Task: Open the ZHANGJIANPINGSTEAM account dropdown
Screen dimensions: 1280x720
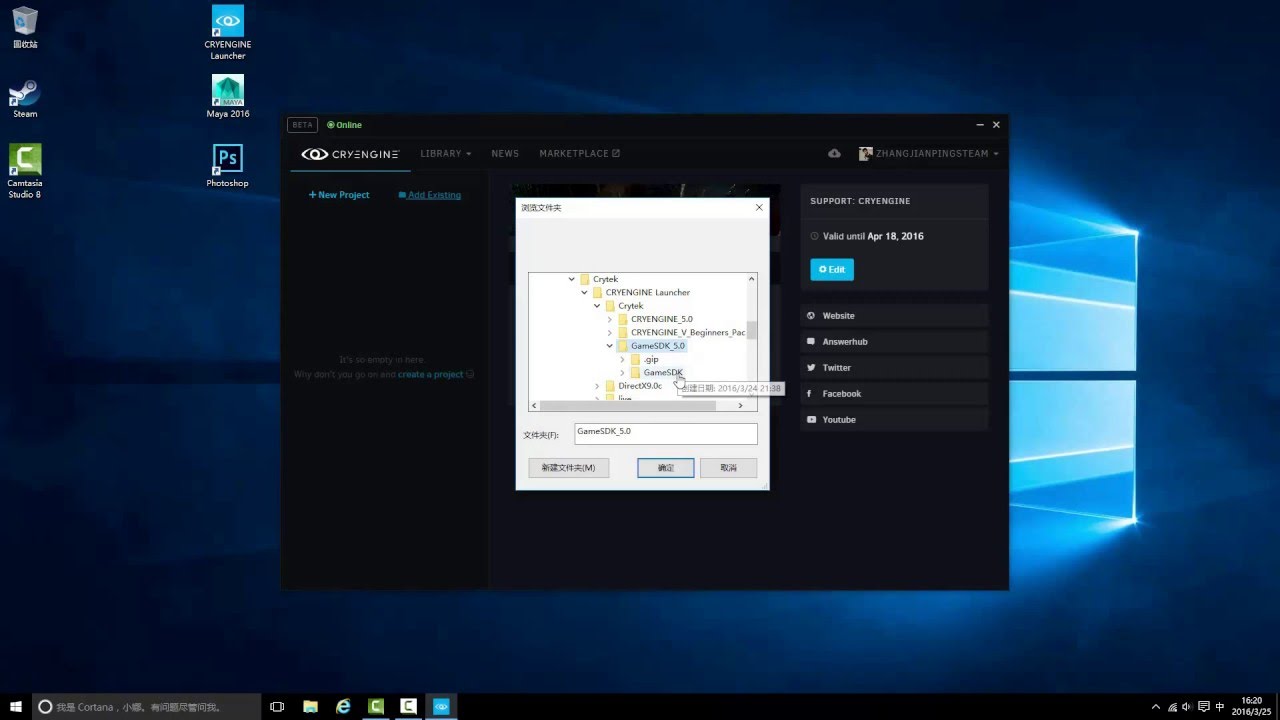Action: click(x=929, y=154)
